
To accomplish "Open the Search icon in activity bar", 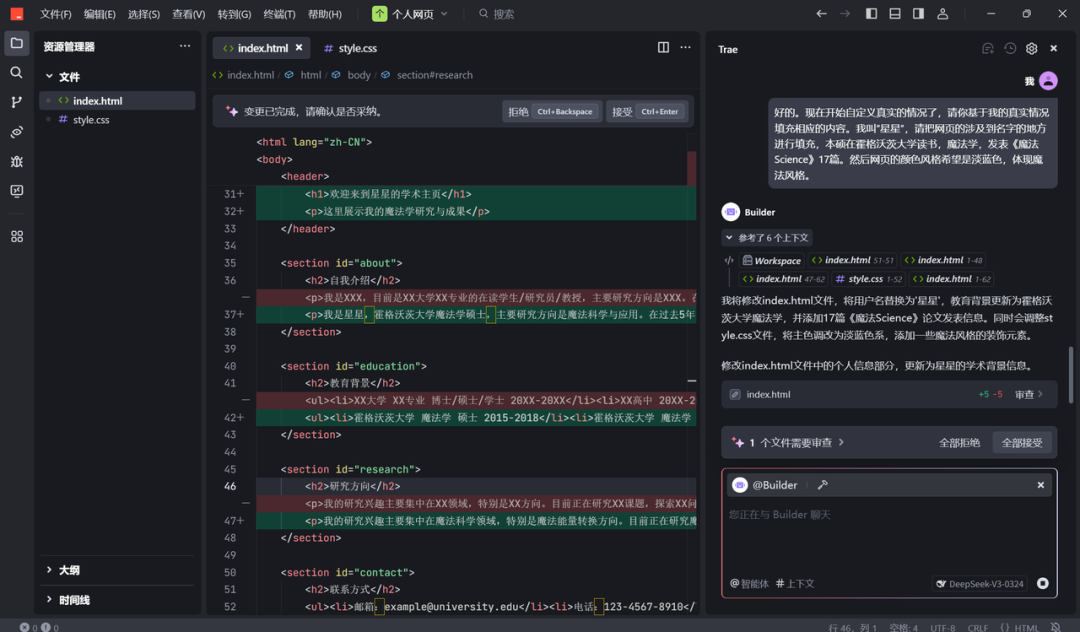I will (x=17, y=73).
